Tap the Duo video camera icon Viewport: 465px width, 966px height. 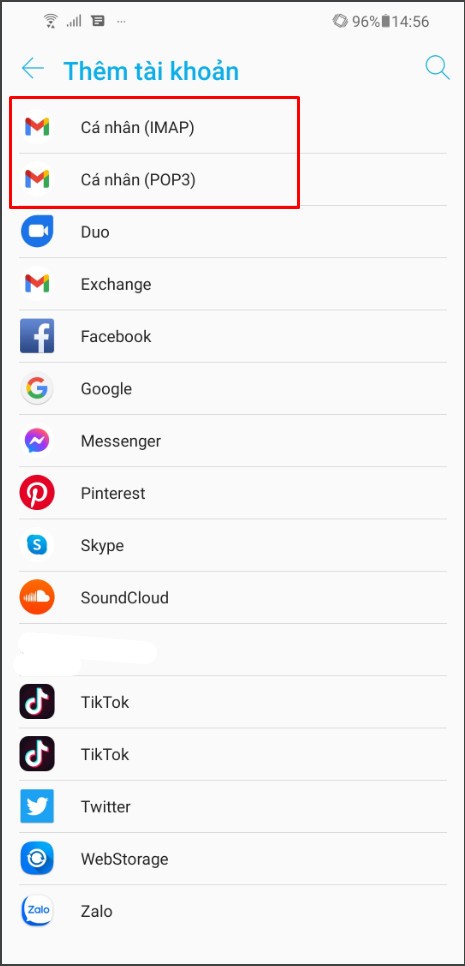pyautogui.click(x=37, y=232)
